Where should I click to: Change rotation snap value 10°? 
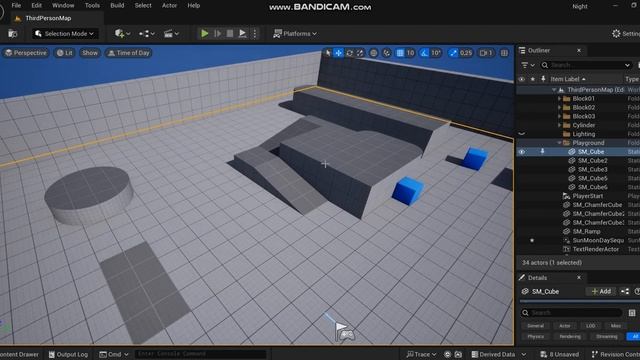click(436, 53)
